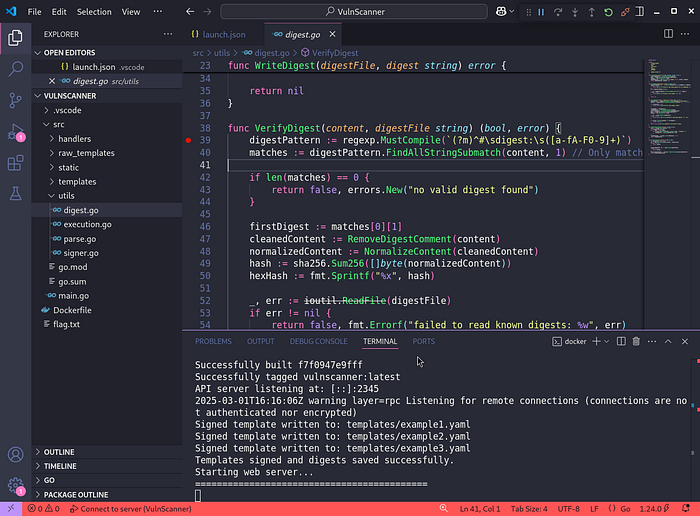Split the editor to the right
The height and width of the screenshot is (516, 700).
(x=668, y=34)
